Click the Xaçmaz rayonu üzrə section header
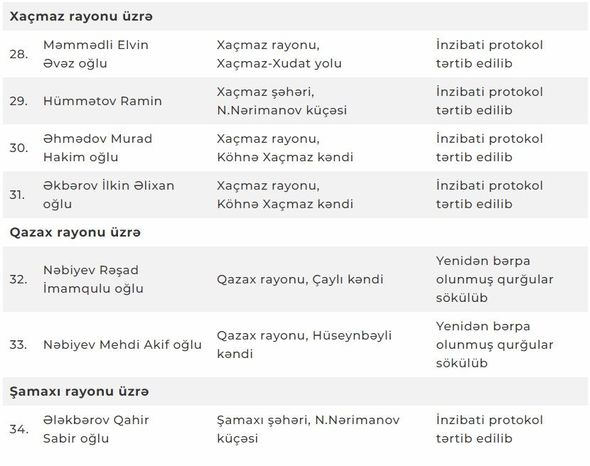The image size is (590, 466). pyautogui.click(x=81, y=17)
